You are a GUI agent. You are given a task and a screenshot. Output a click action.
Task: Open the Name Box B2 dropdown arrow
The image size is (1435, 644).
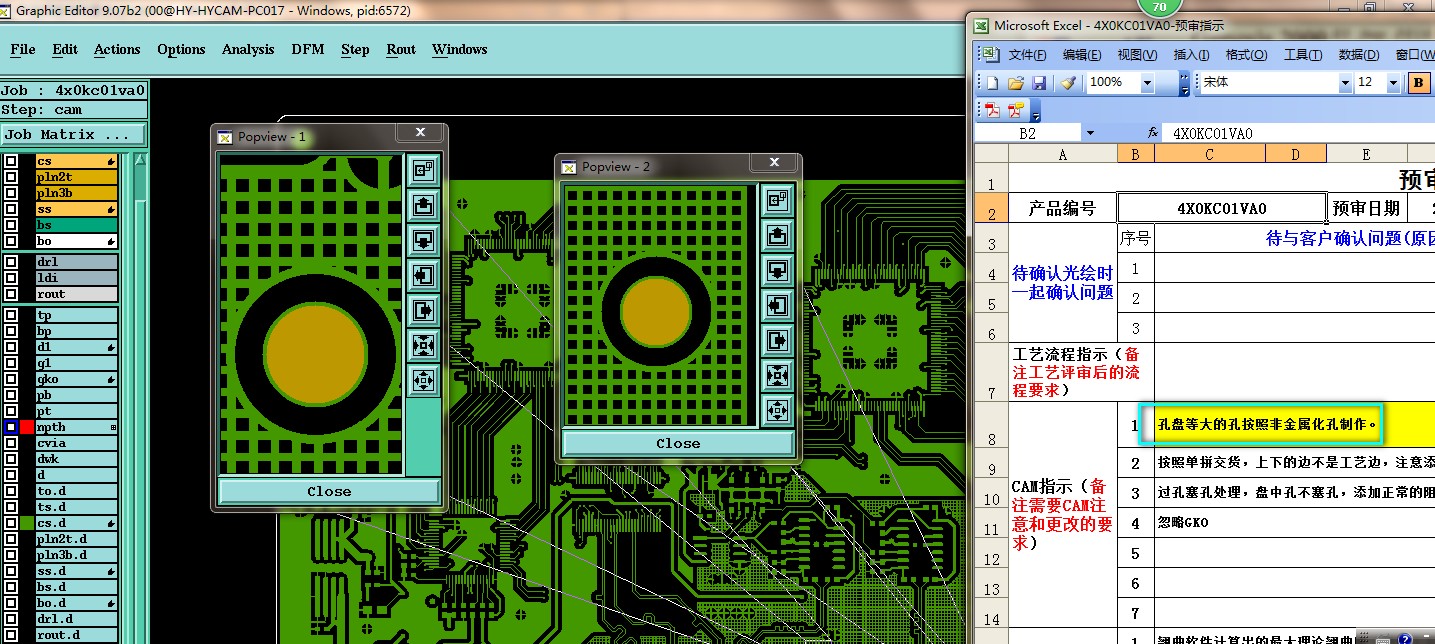point(1089,133)
